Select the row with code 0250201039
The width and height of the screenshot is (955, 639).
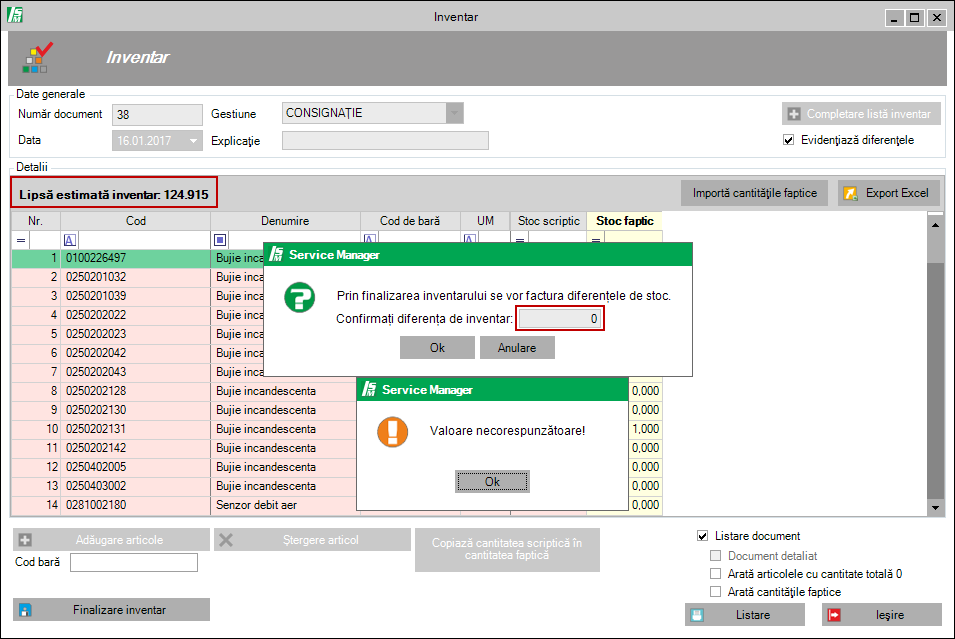[x=138, y=296]
